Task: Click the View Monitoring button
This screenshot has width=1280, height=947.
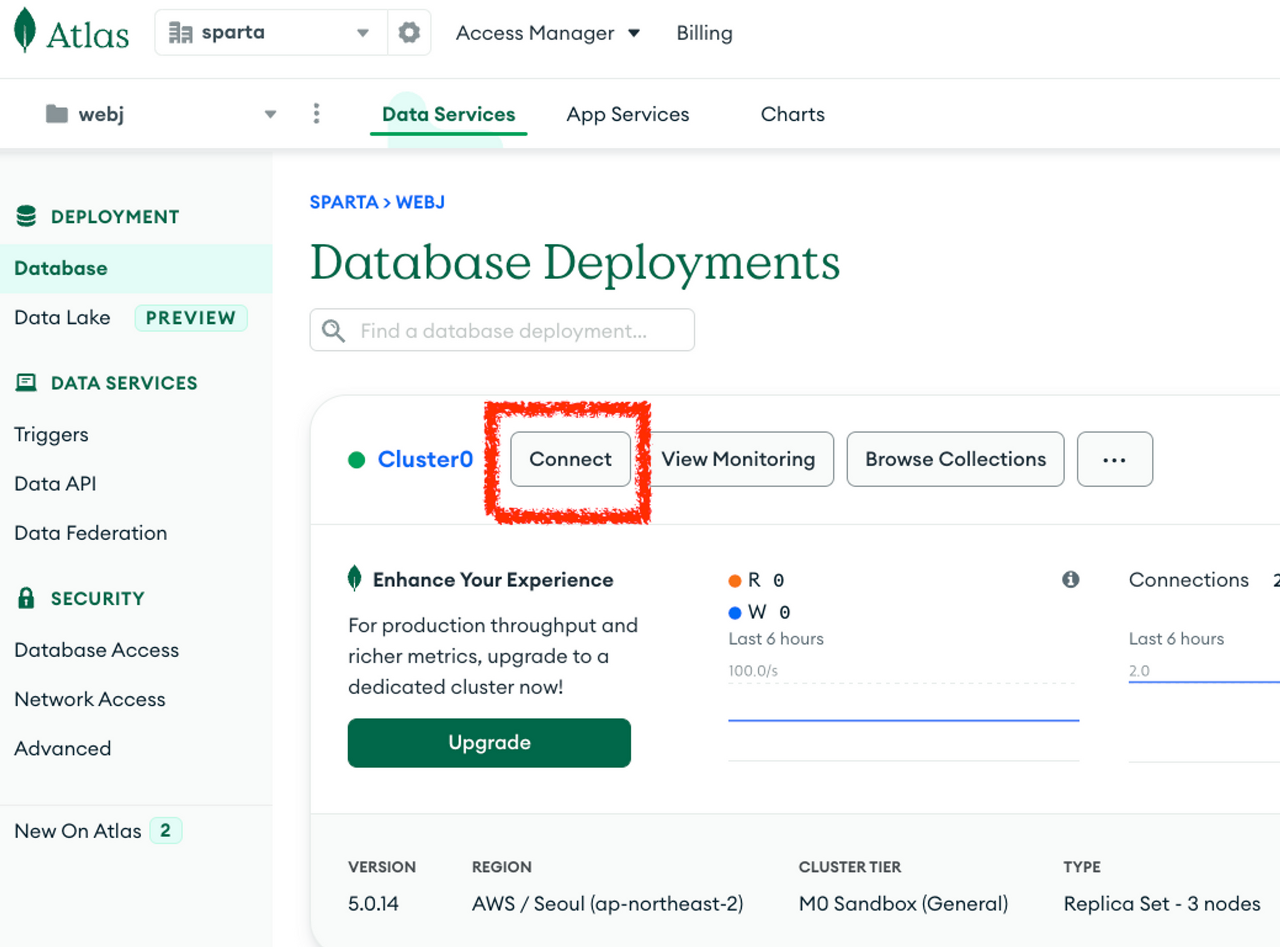Action: point(738,460)
